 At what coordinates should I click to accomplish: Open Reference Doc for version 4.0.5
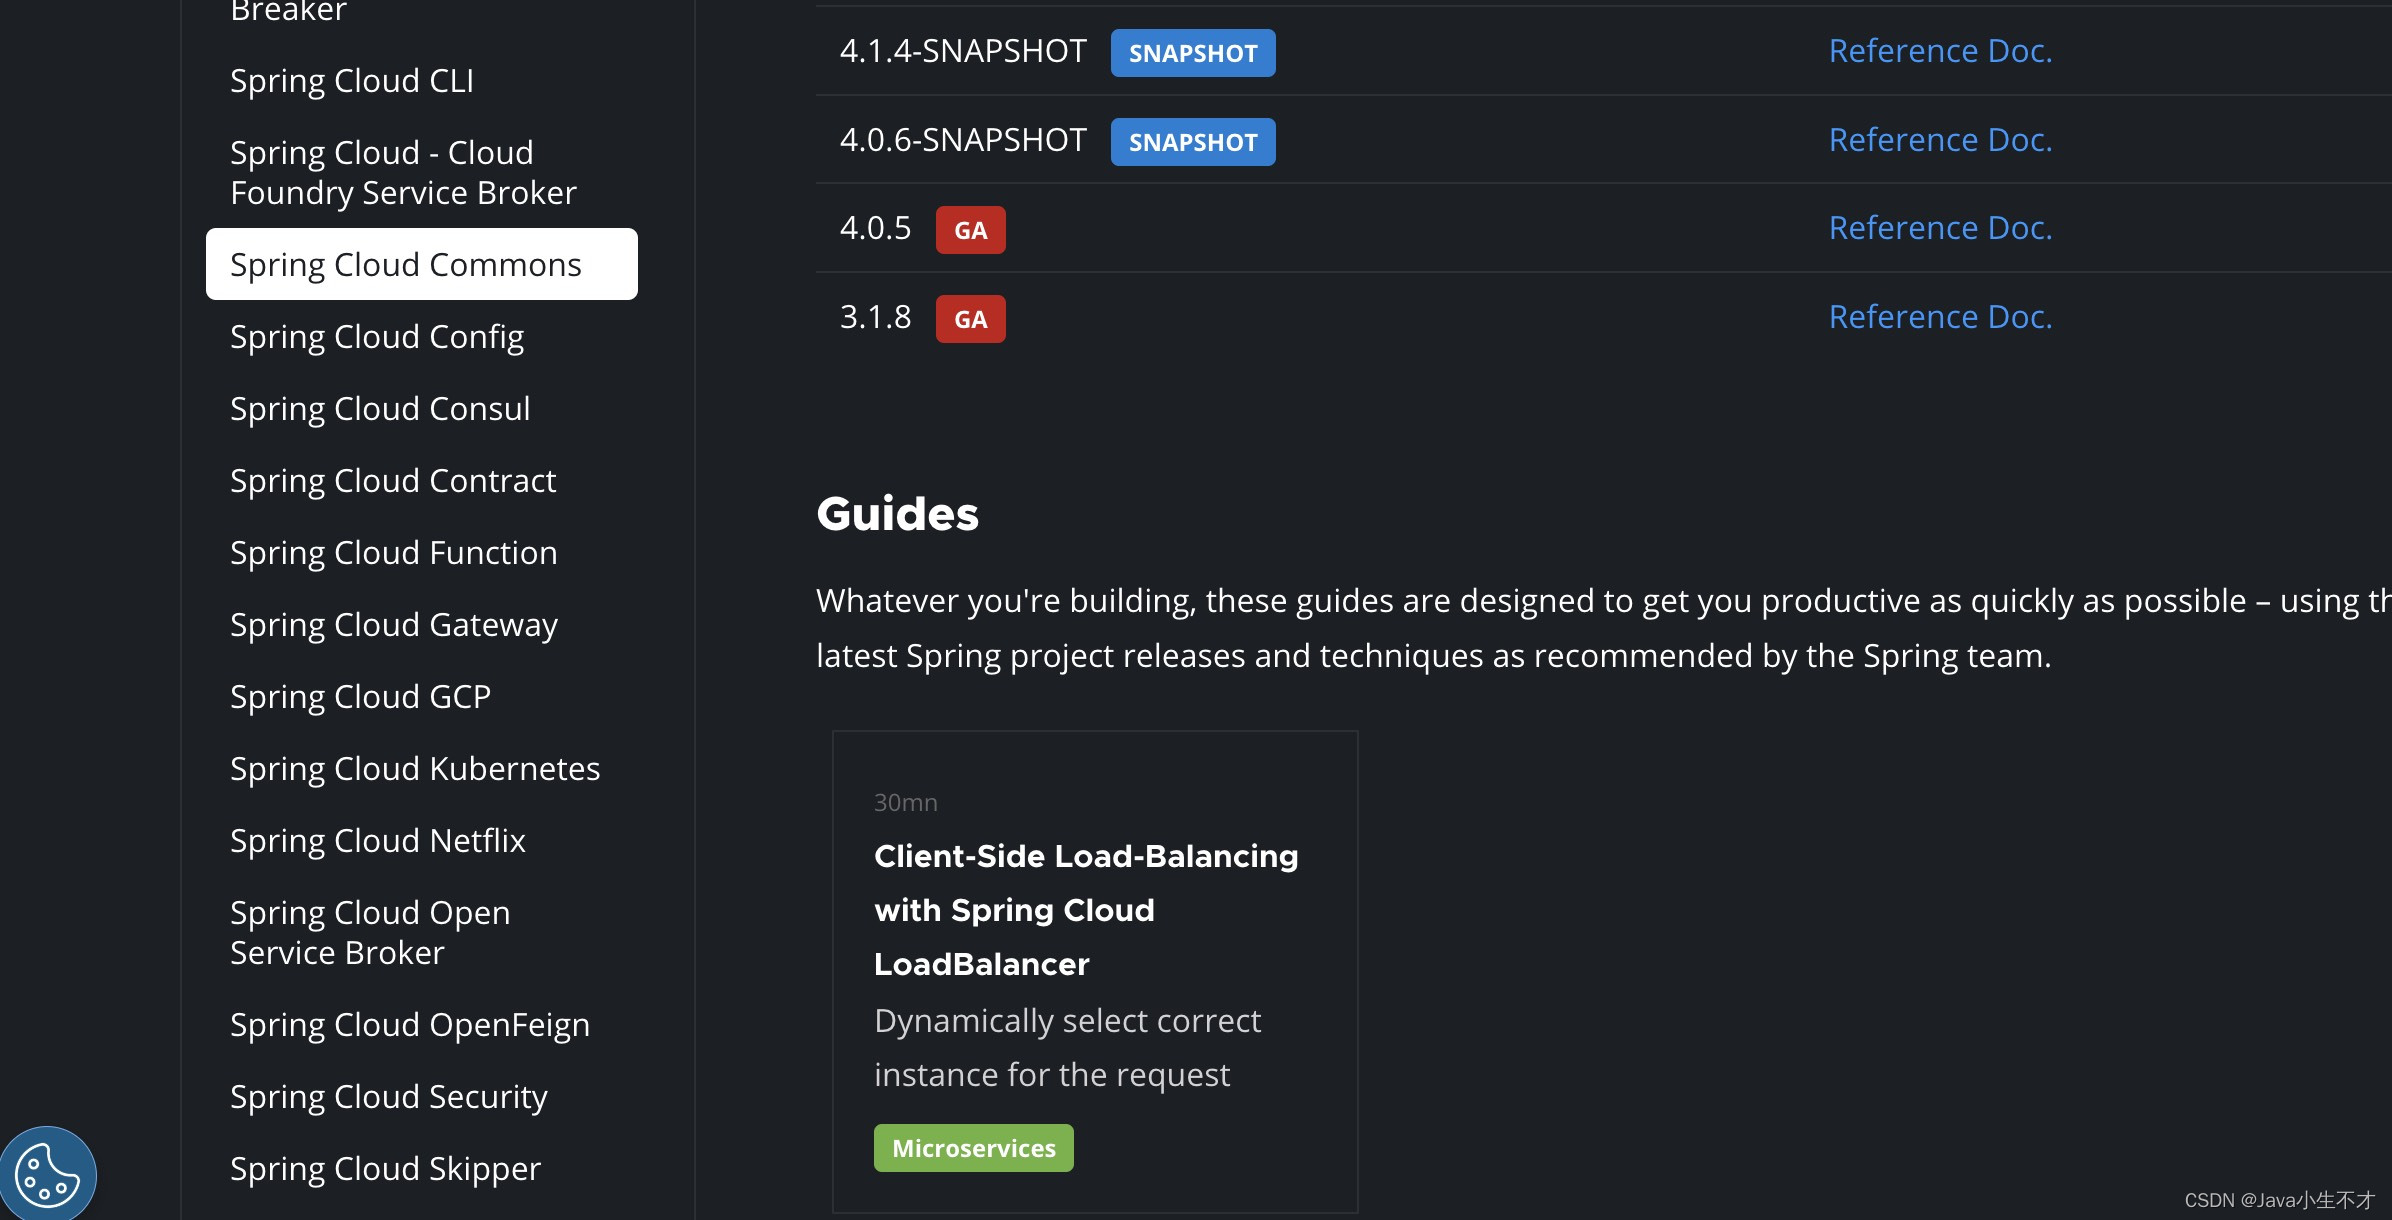(1939, 227)
